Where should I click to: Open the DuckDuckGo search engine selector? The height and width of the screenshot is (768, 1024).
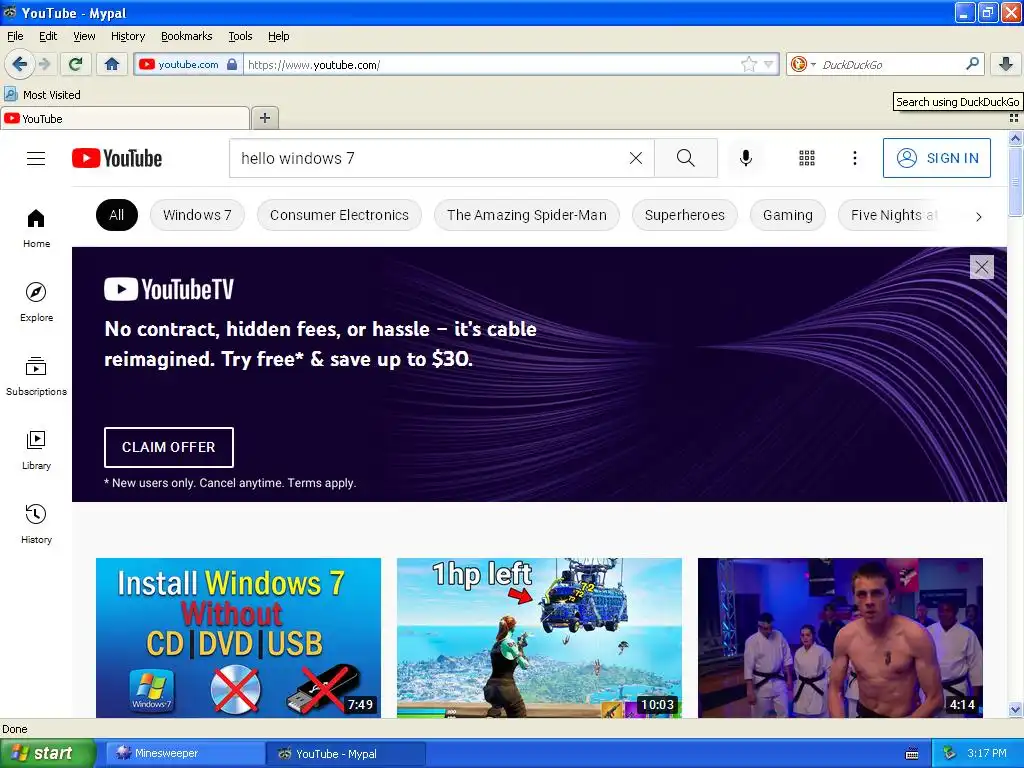coord(803,64)
